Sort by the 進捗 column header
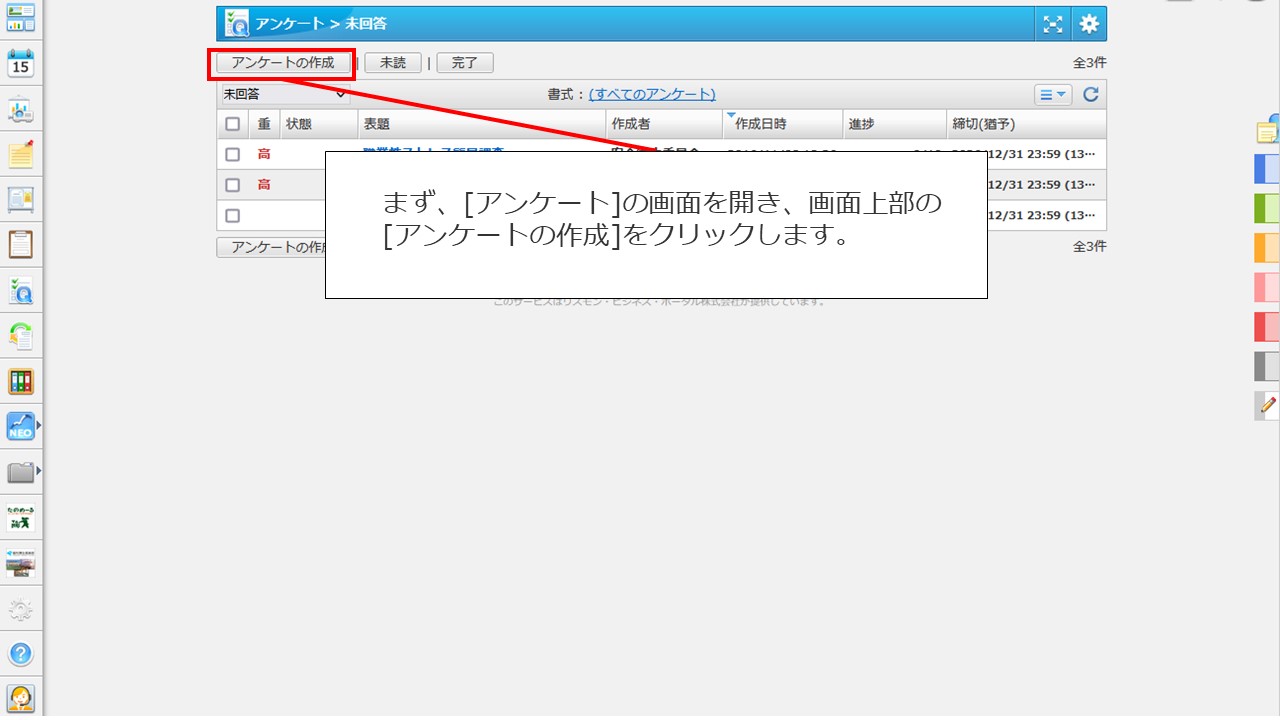Viewport: 1280px width, 720px height. click(894, 124)
